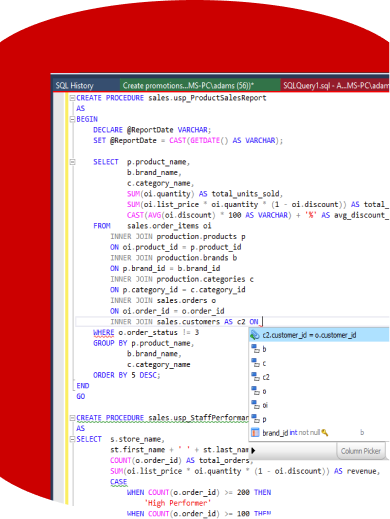Click the INNER JOIN sales.orders o line

click(163, 301)
